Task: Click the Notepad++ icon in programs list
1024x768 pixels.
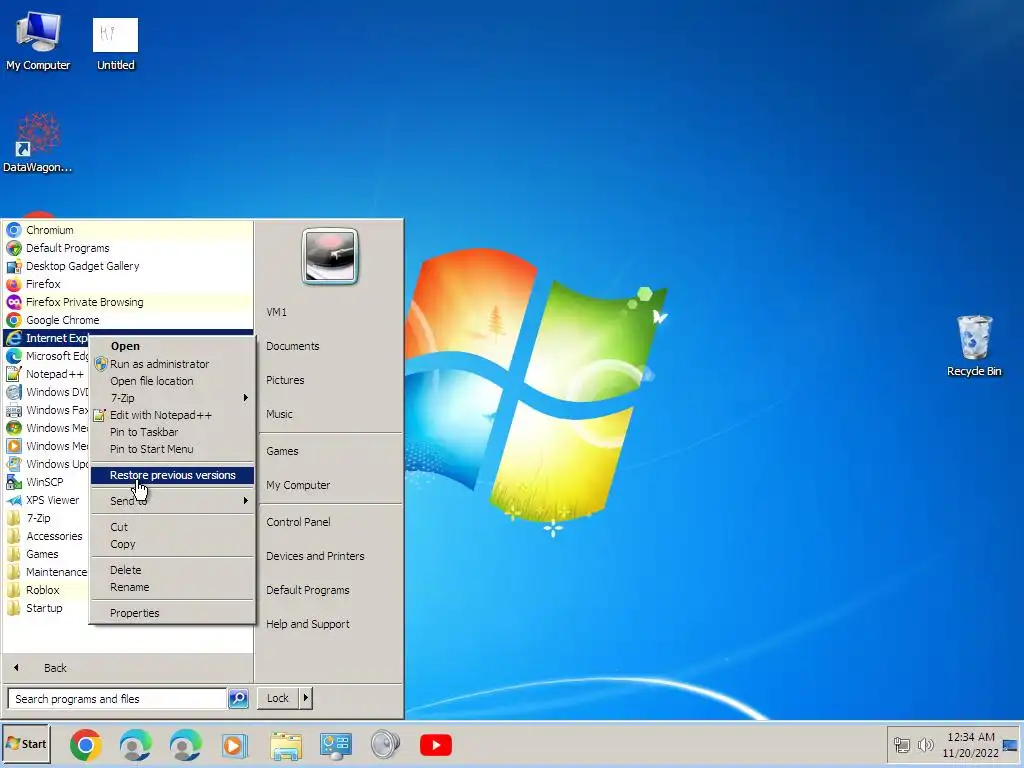Action: click(14, 374)
